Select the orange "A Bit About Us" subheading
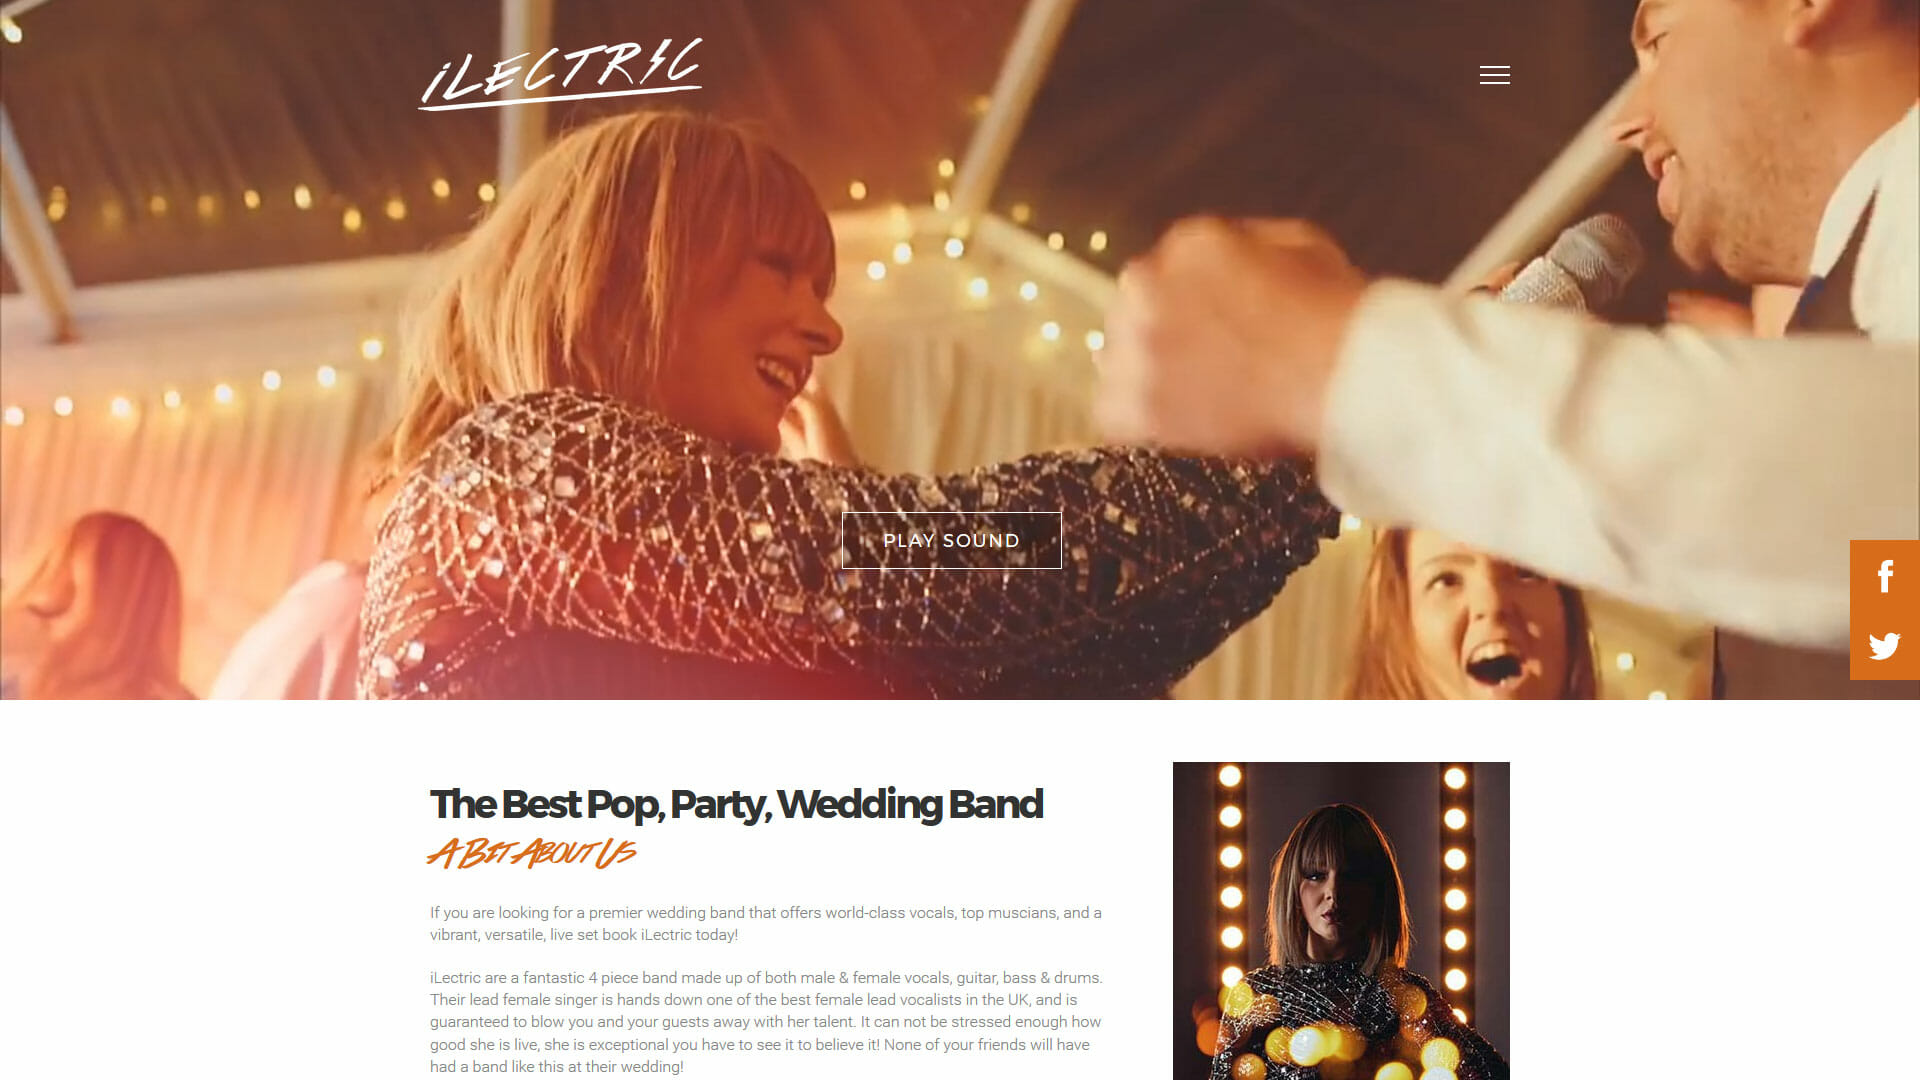This screenshot has width=1920, height=1080. [532, 852]
